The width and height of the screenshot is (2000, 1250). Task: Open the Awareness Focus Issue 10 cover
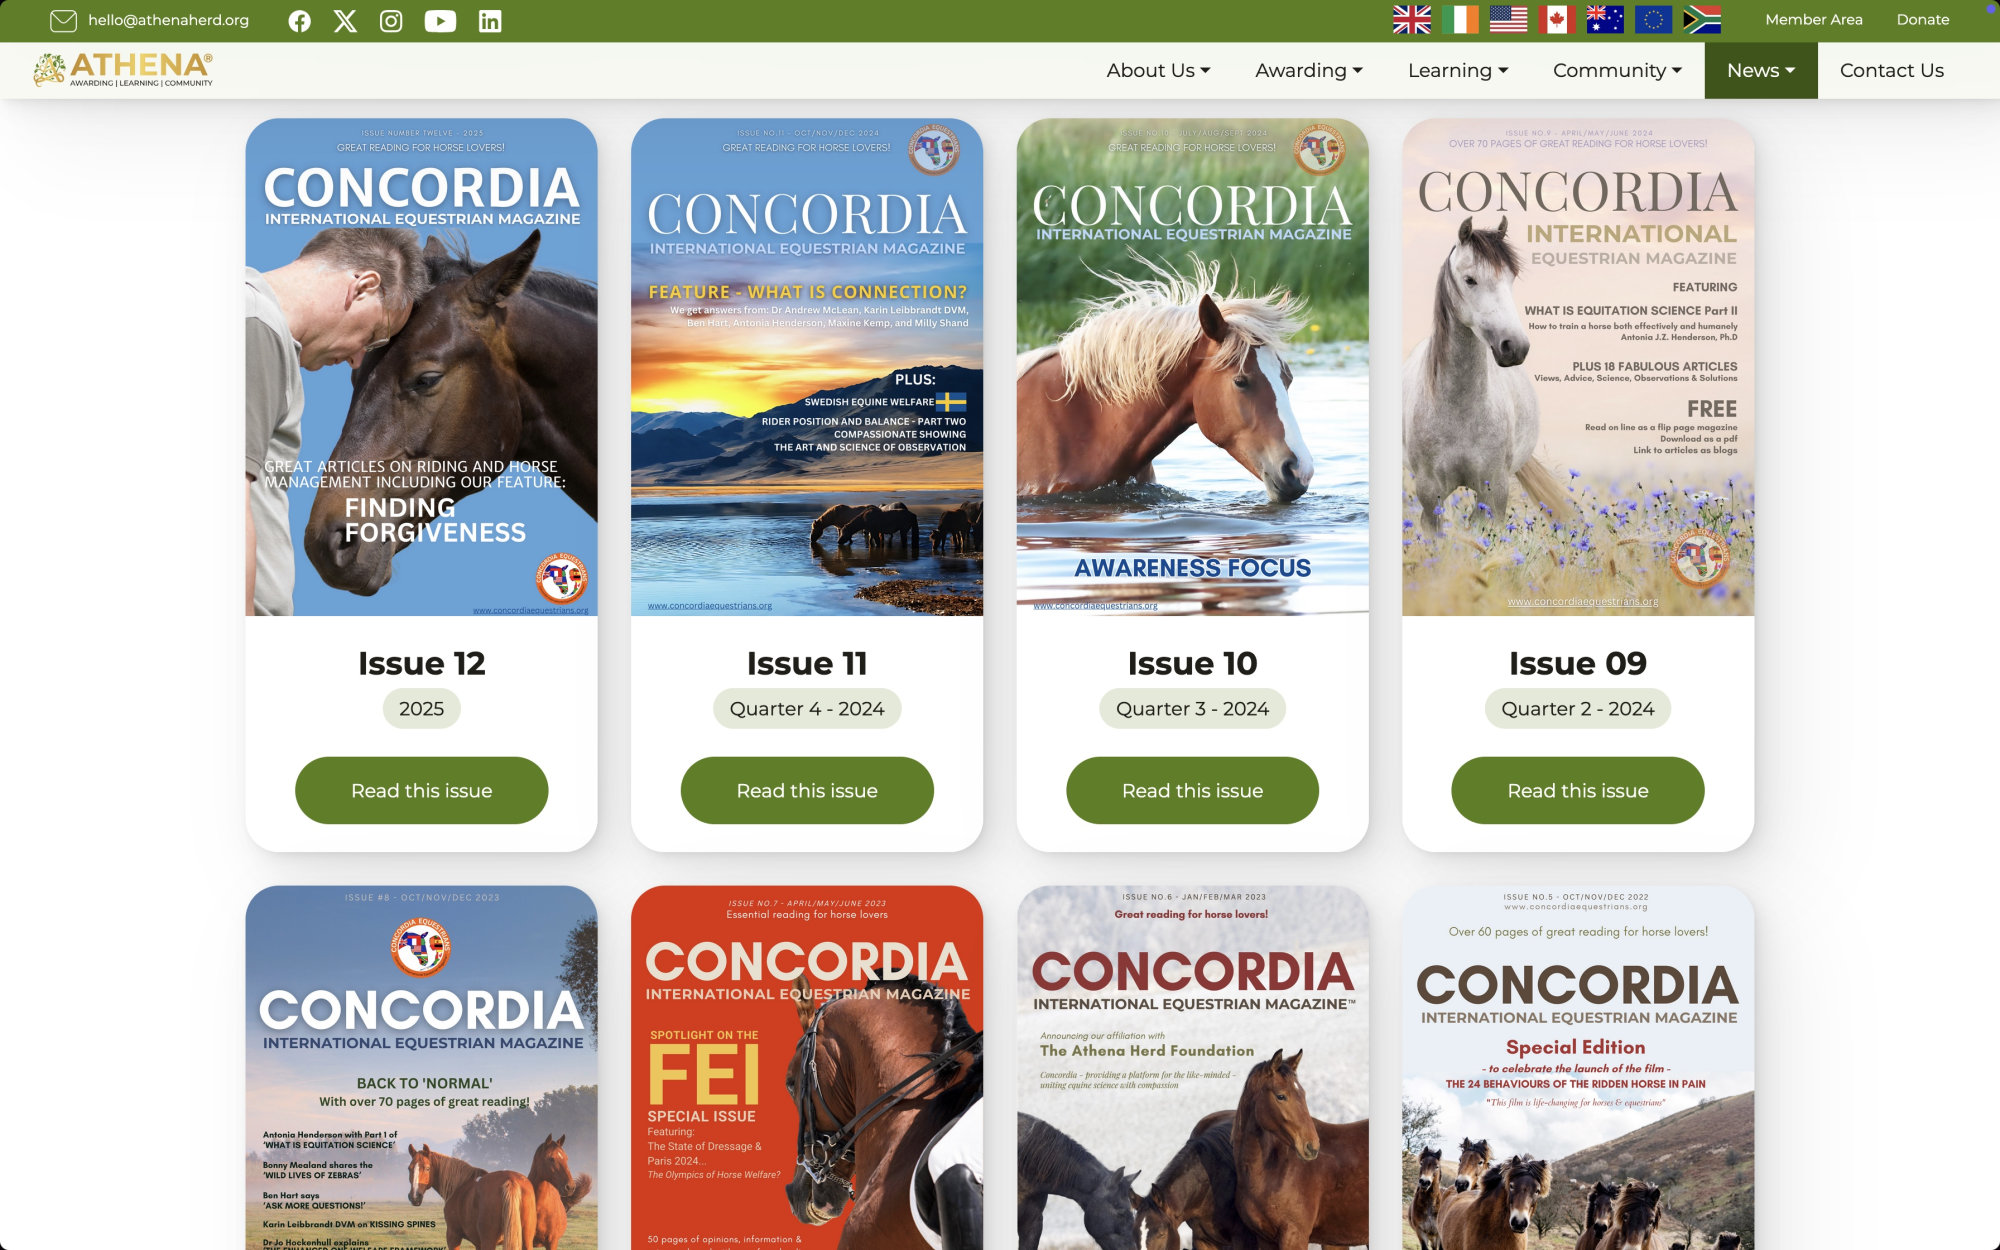click(x=1192, y=367)
